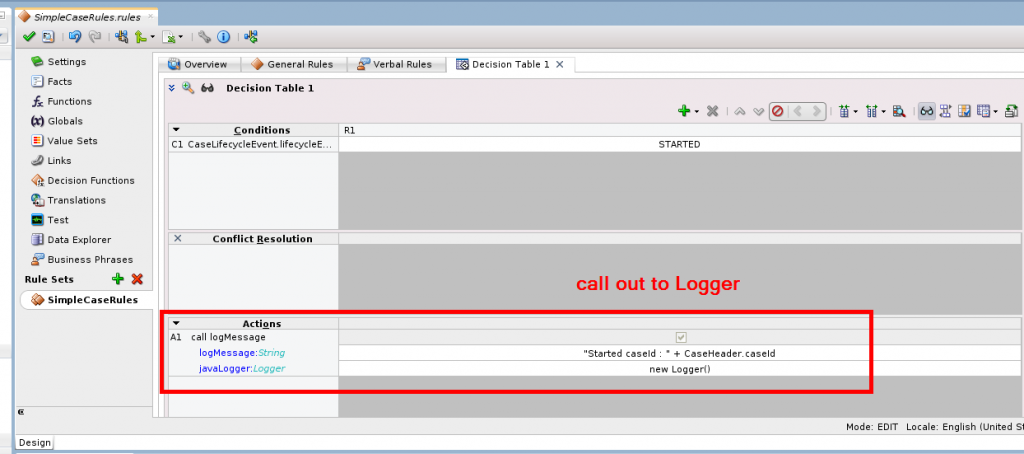
Task: Click the table rows operations icon
Action: 843,112
